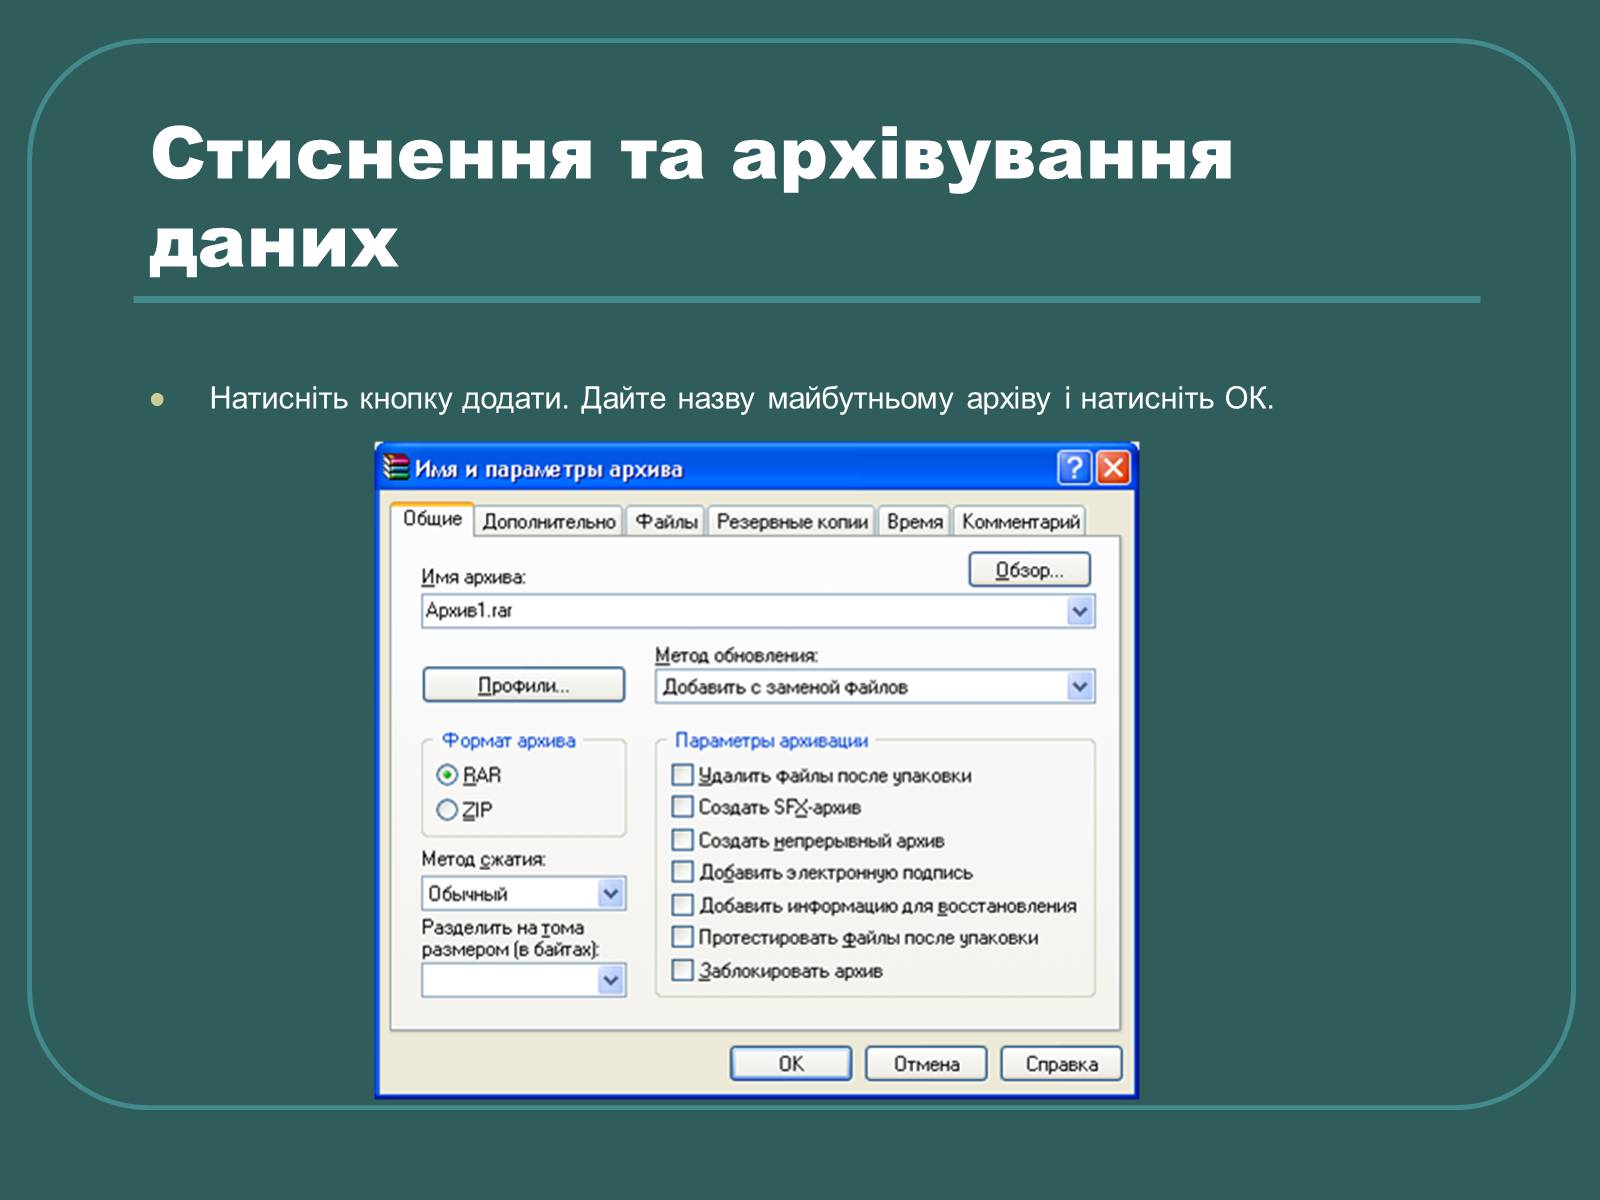Image resolution: width=1600 pixels, height=1200 pixels.
Task: Click the question mark help button in the title bar
Action: tap(1074, 468)
